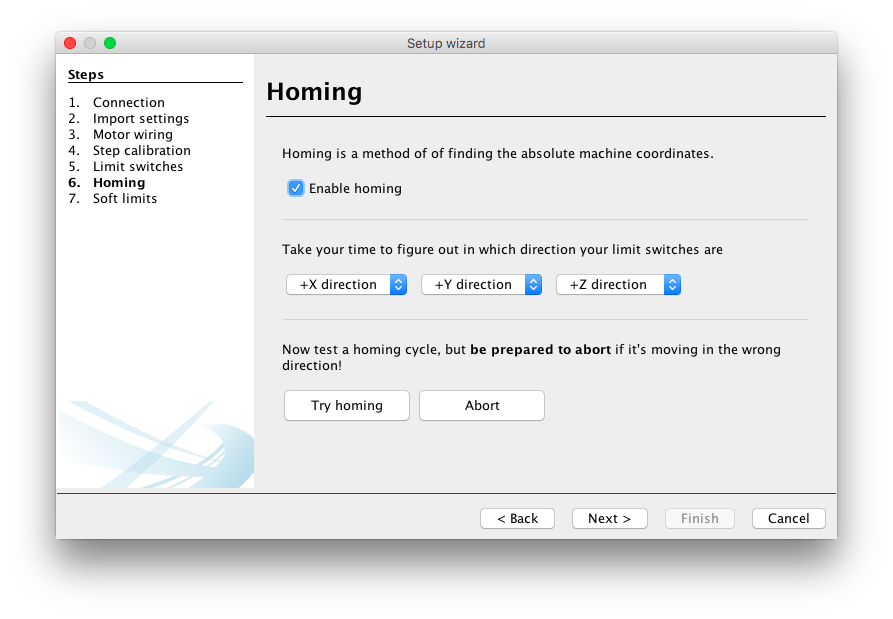Open the Motor wiring step
Viewport: 893px width, 619px height.
tap(132, 134)
